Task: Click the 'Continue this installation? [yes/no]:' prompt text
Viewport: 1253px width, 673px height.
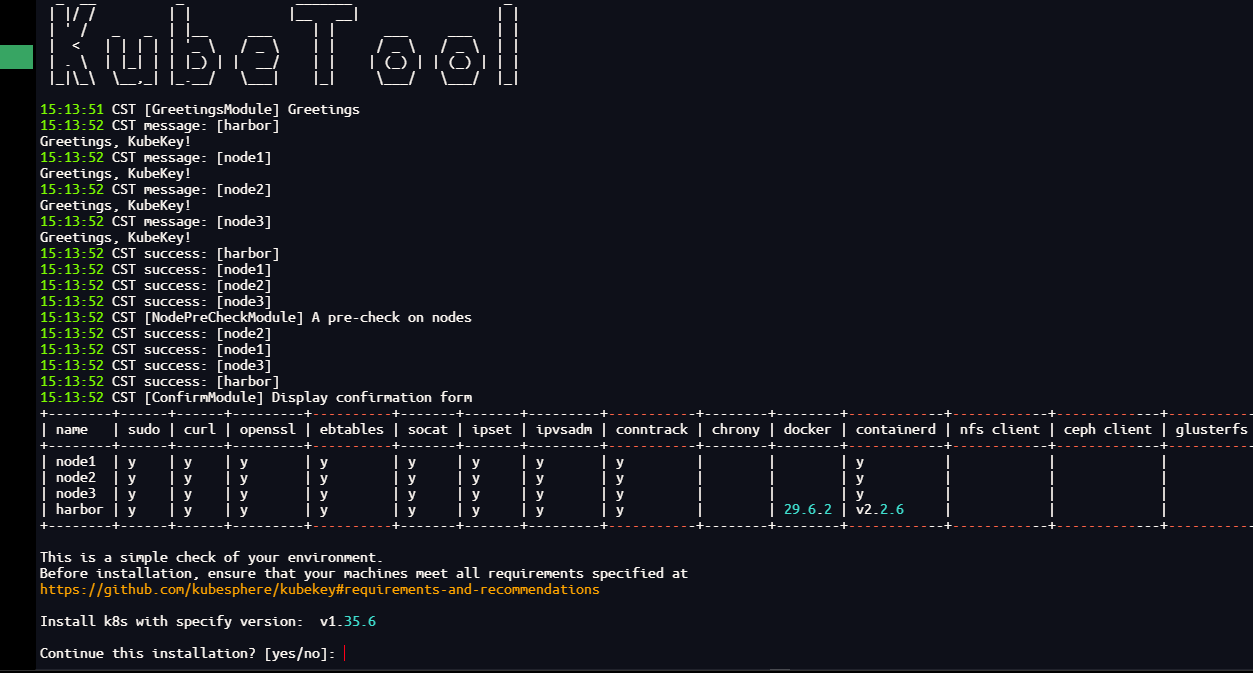Action: click(188, 654)
